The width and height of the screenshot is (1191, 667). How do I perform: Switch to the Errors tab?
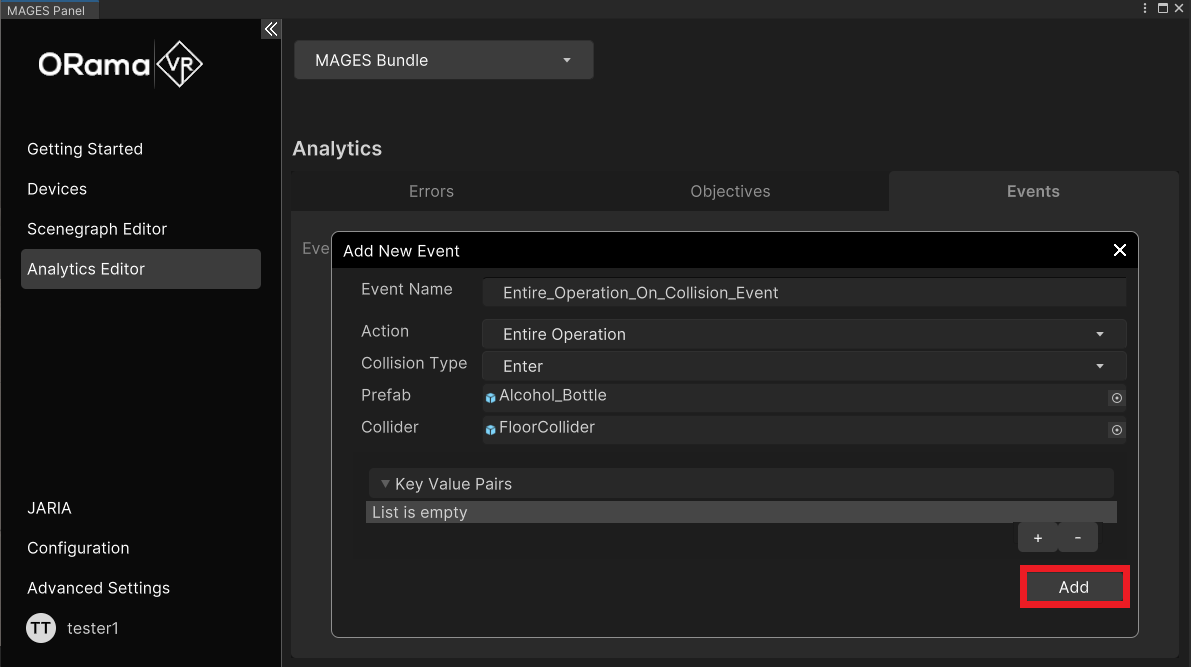coord(431,191)
